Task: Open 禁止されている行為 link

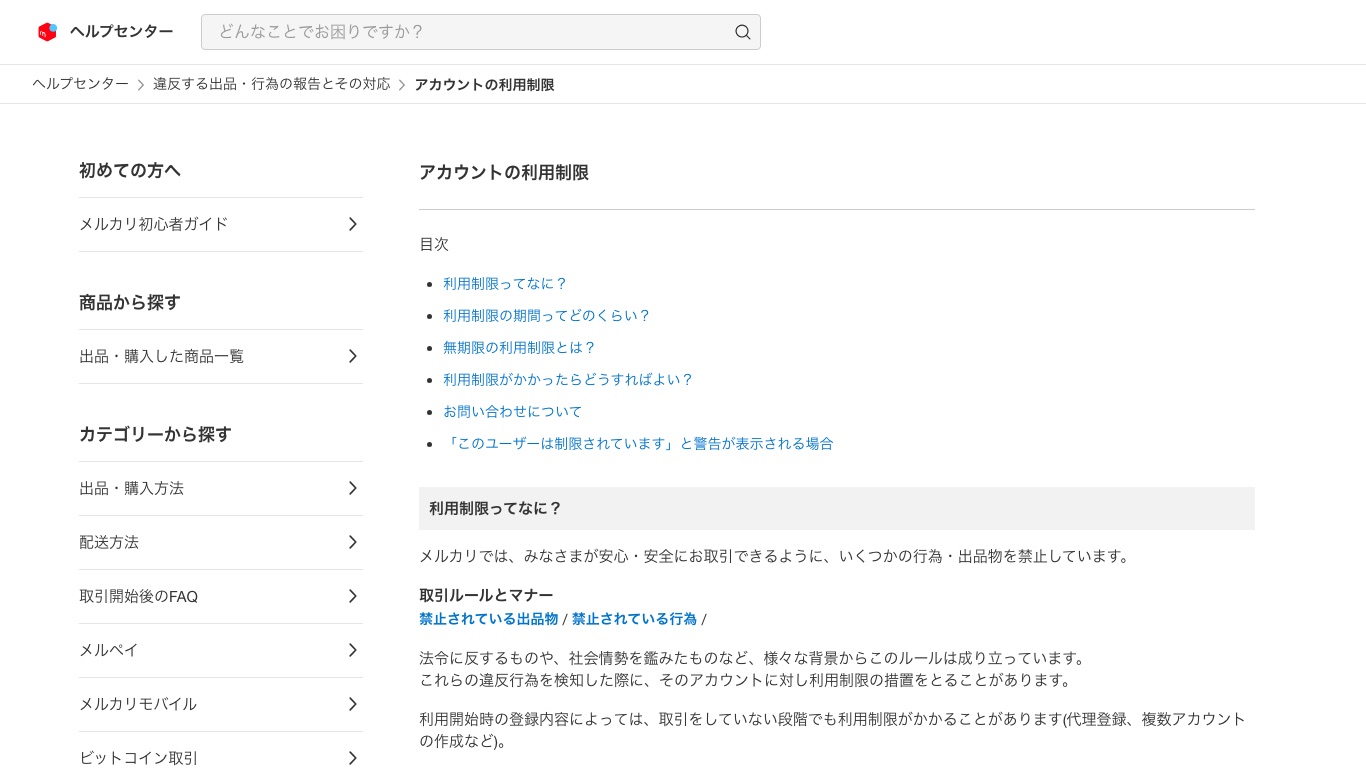Action: 634,619
